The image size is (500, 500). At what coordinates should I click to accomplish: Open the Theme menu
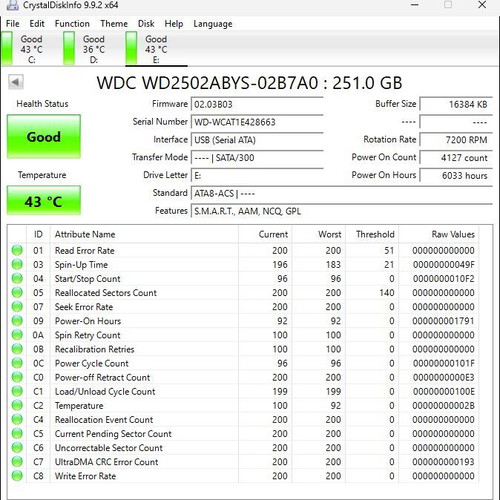(114, 24)
